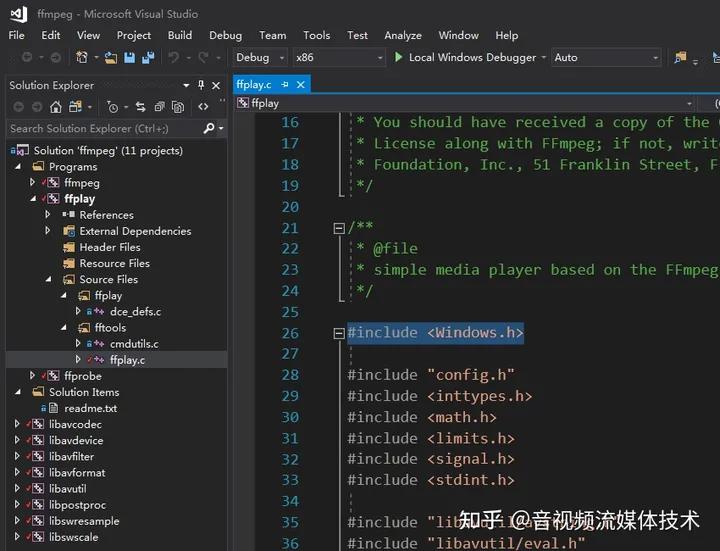
Task: Click the Solutions and Folders view icon
Action: coord(75,107)
